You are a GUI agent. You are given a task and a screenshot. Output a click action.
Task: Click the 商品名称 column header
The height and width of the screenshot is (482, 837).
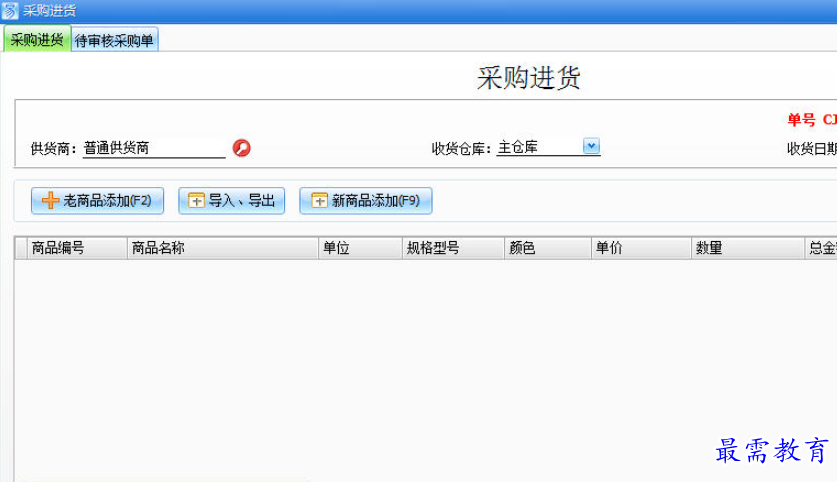coord(223,248)
